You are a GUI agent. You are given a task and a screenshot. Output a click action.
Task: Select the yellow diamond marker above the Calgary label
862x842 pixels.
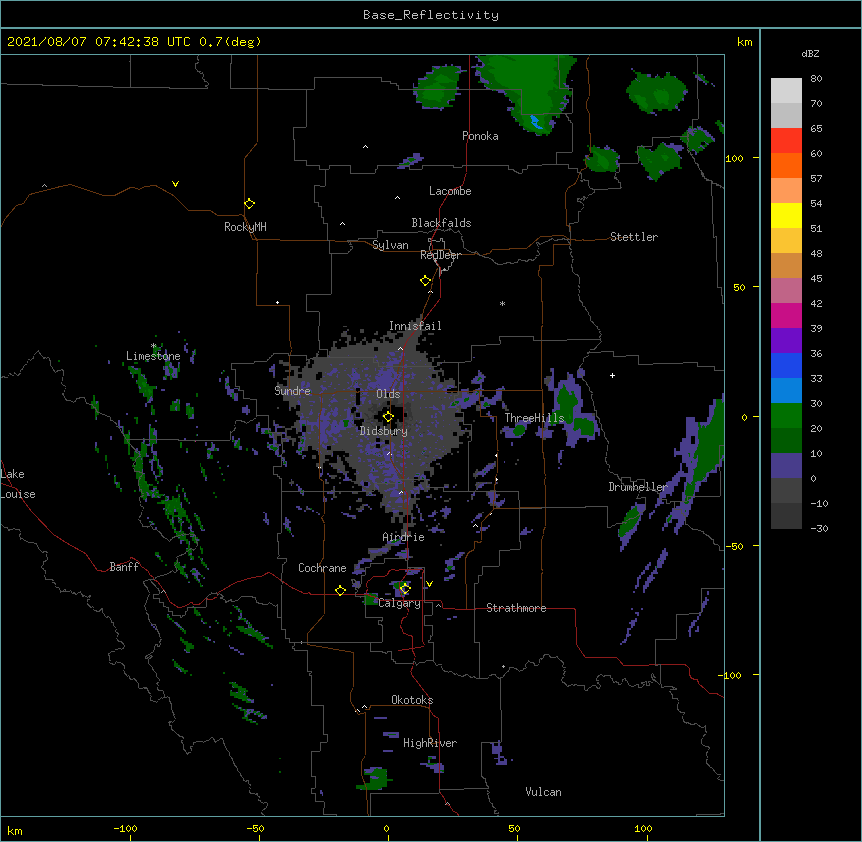tap(405, 589)
